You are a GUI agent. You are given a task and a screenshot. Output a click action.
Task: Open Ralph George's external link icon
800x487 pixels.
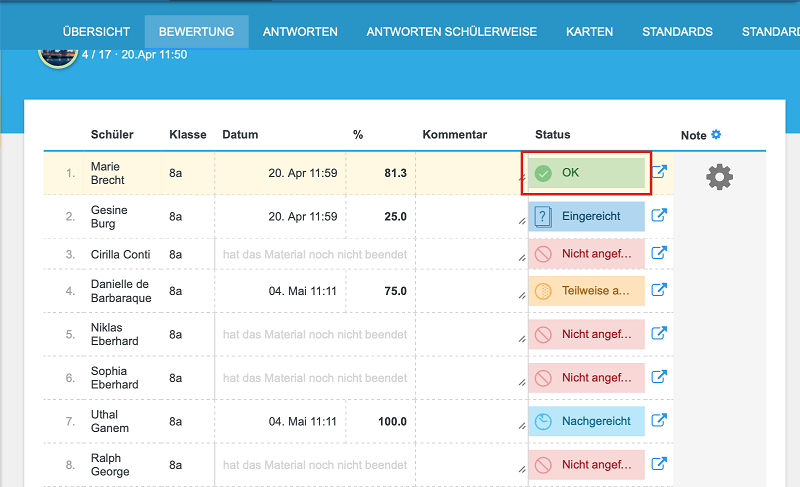[x=659, y=464]
